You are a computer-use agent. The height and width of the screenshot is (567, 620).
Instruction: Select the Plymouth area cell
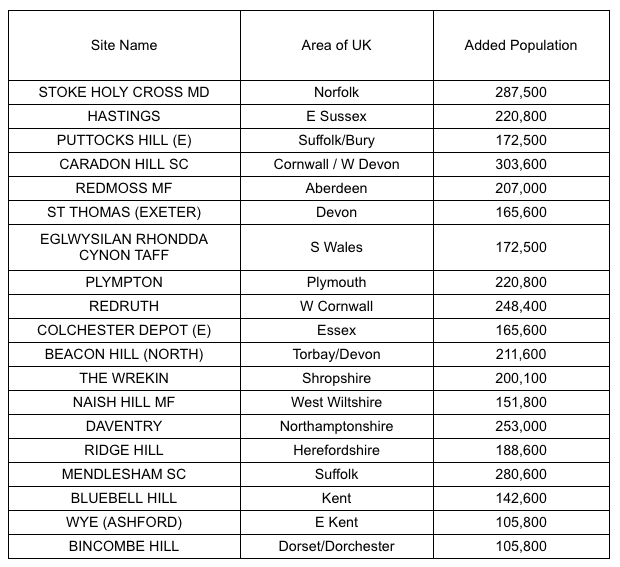tap(336, 282)
